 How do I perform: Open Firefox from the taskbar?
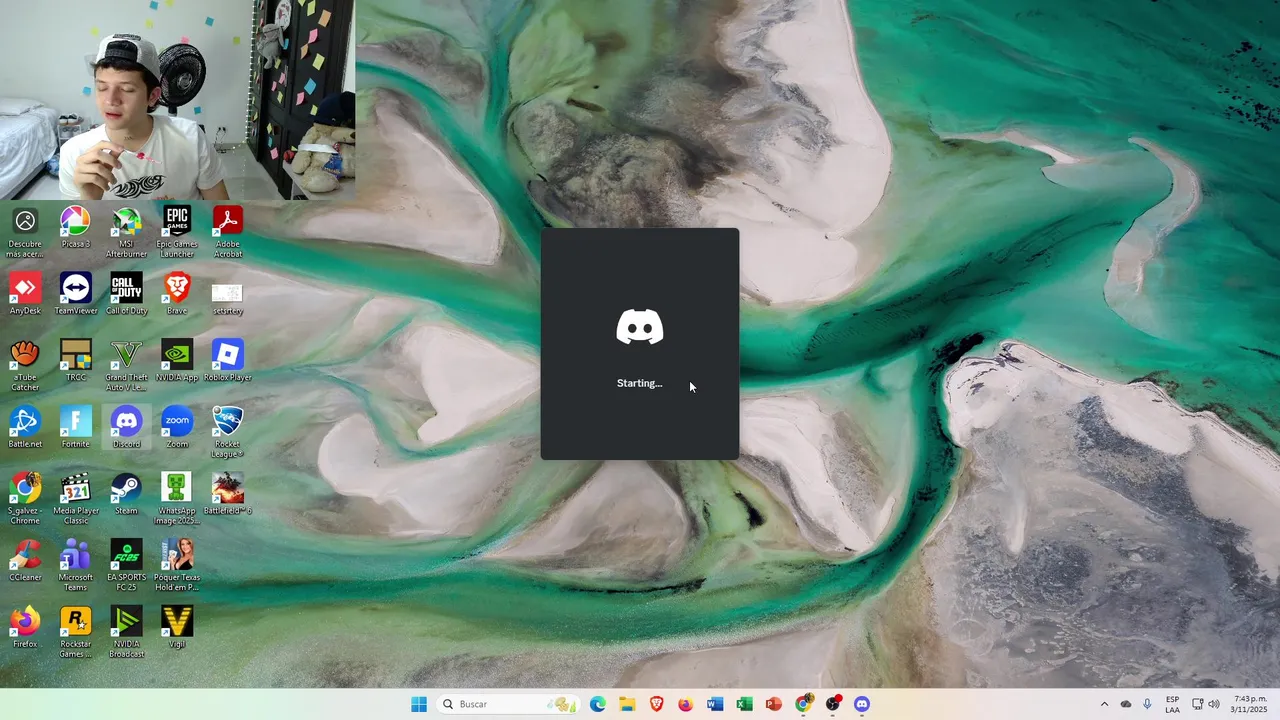(685, 704)
